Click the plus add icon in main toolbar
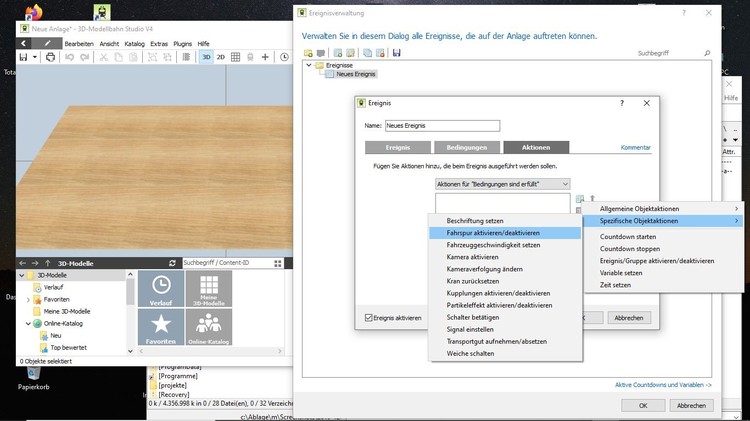 point(265,57)
